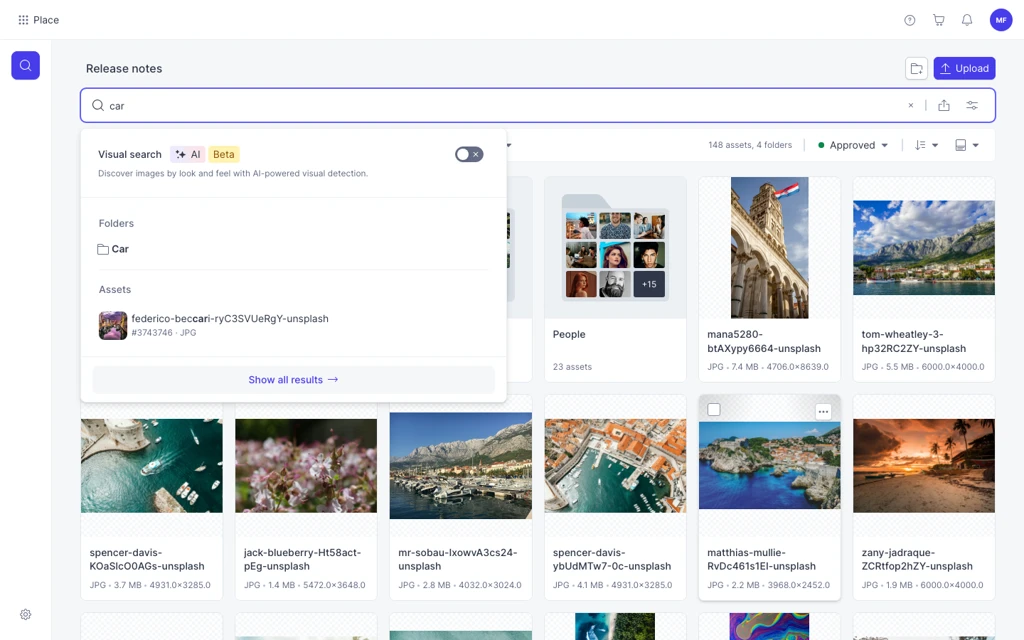The width and height of the screenshot is (1024, 640).
Task: Open the zany-jadraque-ZCRtfop2hZY-unsplash sunset image
Action: point(923,466)
